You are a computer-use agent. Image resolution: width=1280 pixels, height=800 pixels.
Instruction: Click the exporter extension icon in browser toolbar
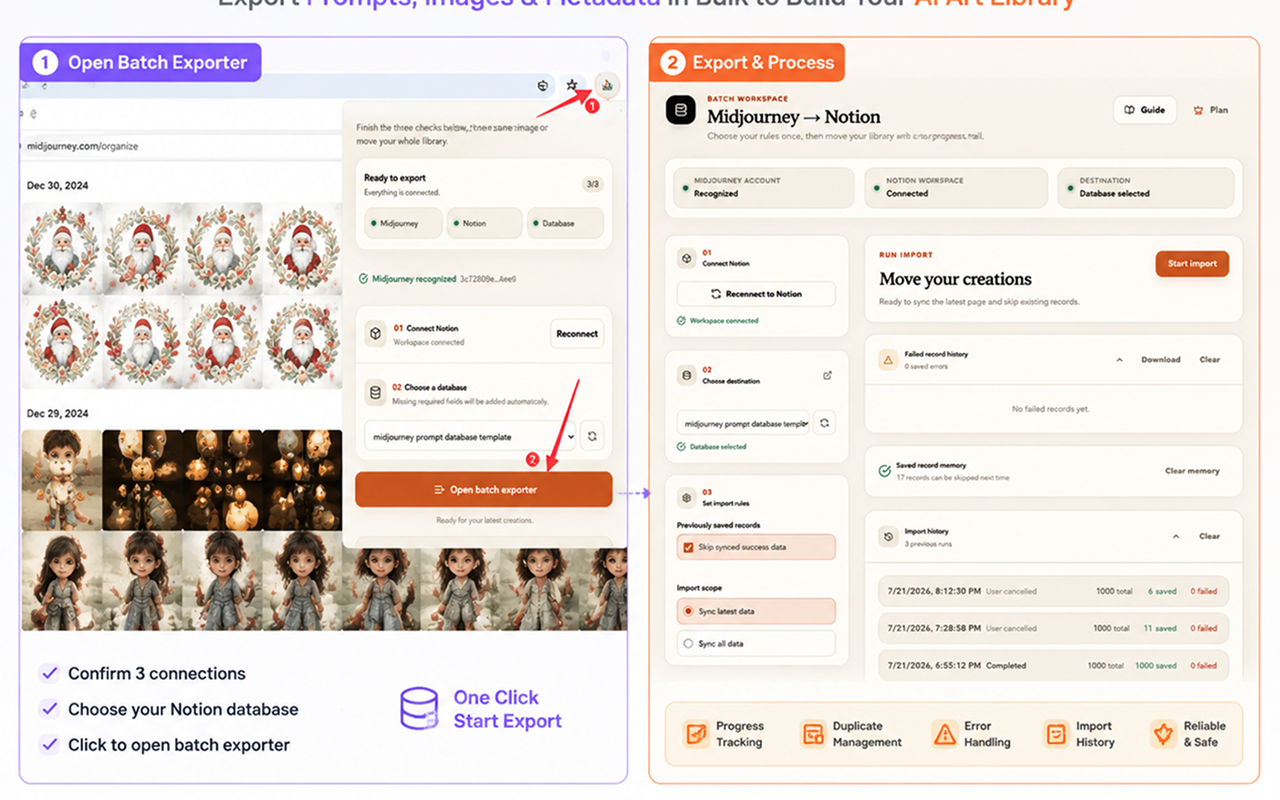click(x=607, y=85)
